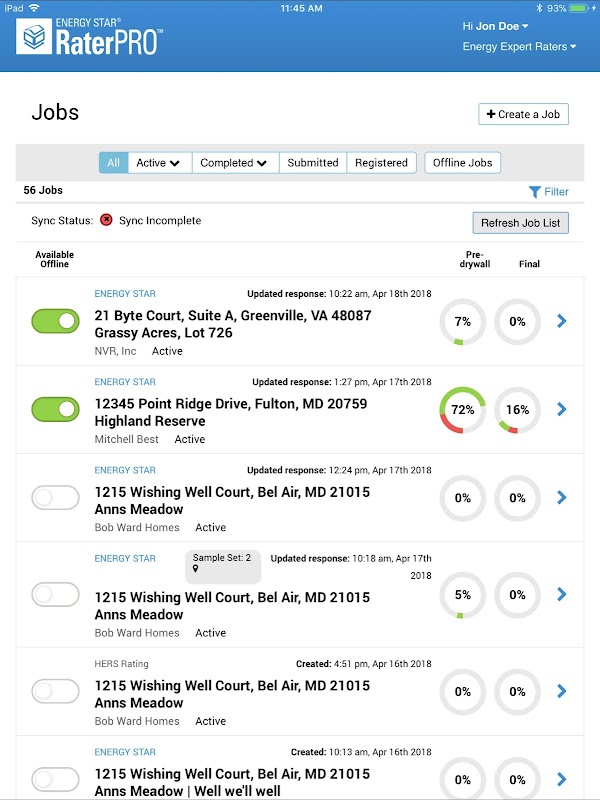Open the Energy Expert Raters dropdown
The width and height of the screenshot is (600, 800).
(x=519, y=46)
